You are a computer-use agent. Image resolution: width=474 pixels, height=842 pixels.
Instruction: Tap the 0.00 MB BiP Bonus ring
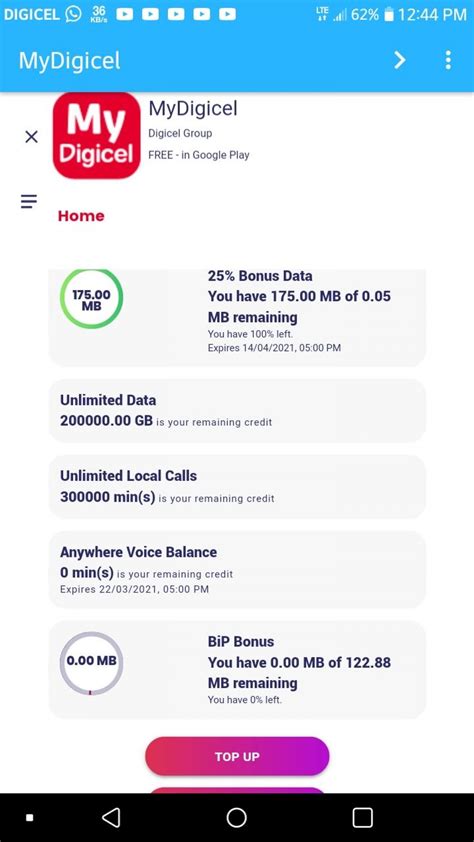pyautogui.click(x=91, y=663)
